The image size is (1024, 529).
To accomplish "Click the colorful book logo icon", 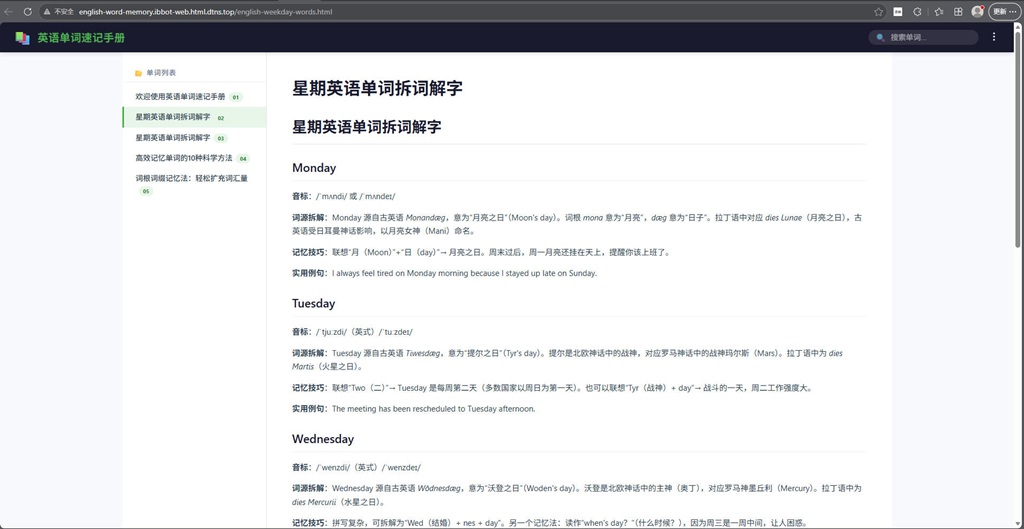I will 22,38.
